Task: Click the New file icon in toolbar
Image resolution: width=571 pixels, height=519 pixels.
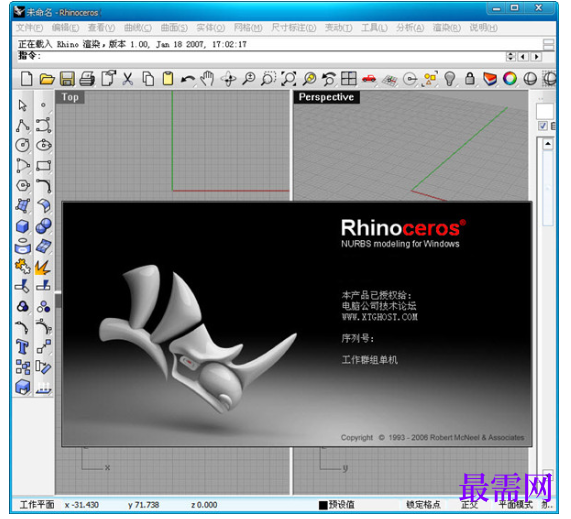Action: click(27, 79)
